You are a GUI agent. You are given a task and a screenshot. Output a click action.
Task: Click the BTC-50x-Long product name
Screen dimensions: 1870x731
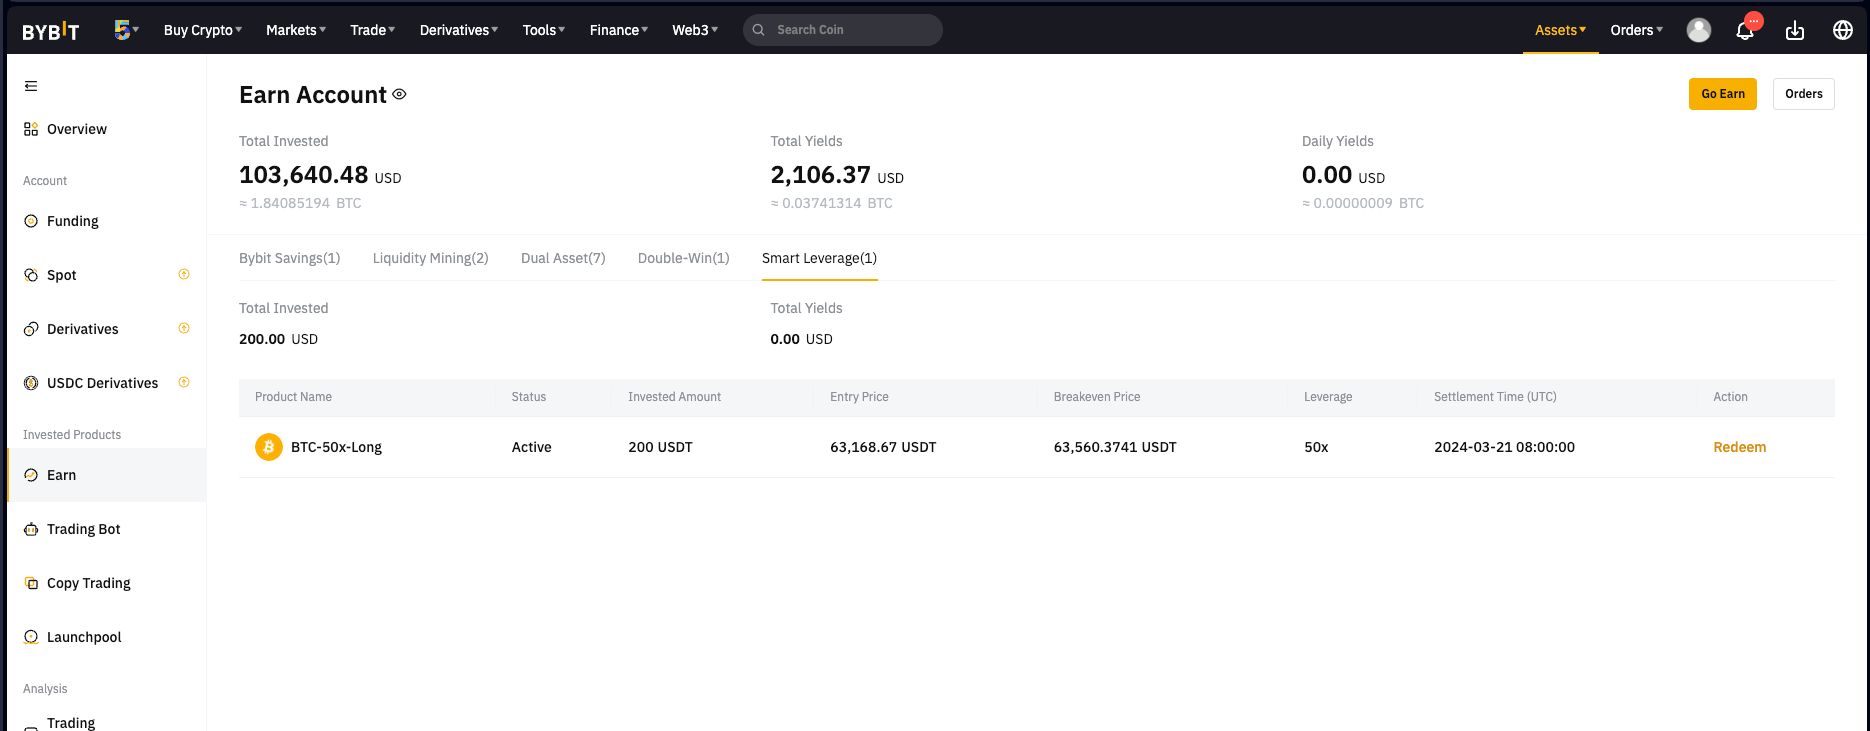[x=336, y=447]
